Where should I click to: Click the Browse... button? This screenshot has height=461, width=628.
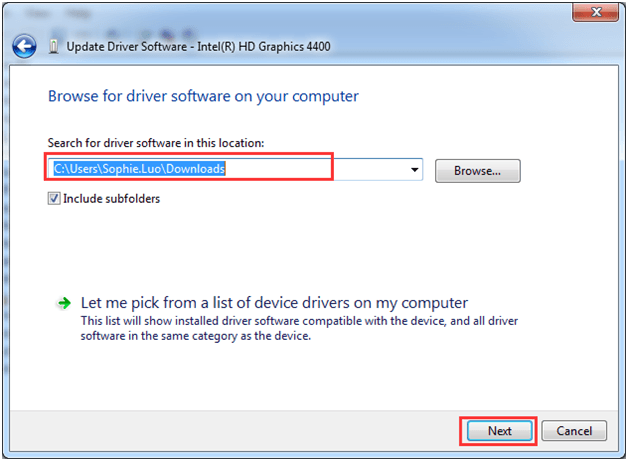point(477,171)
